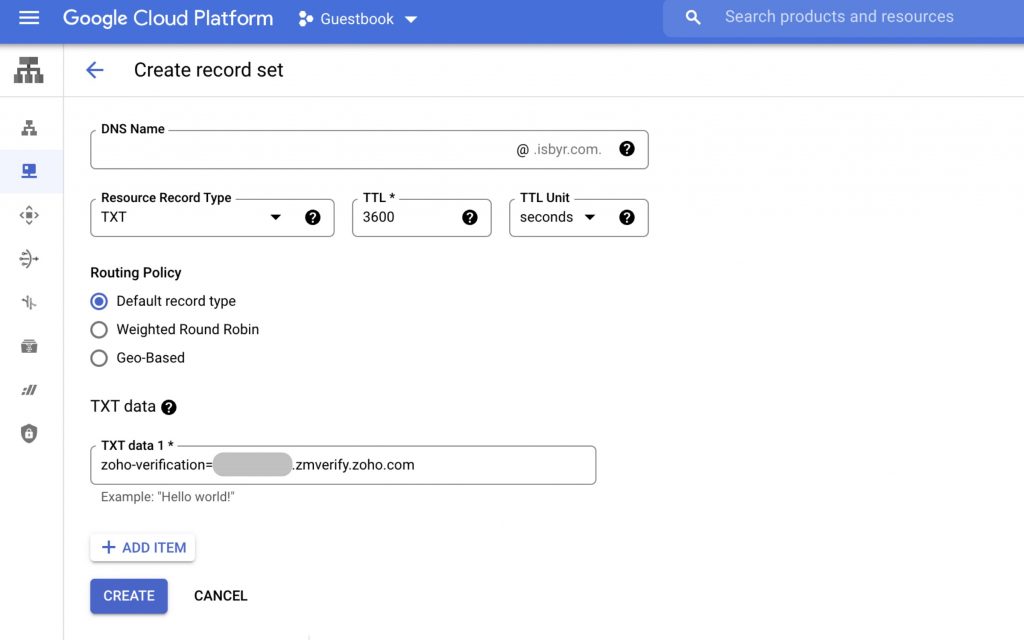The image size is (1024, 640).
Task: Open Cloud CDN in the sidebar
Action: pos(29,215)
